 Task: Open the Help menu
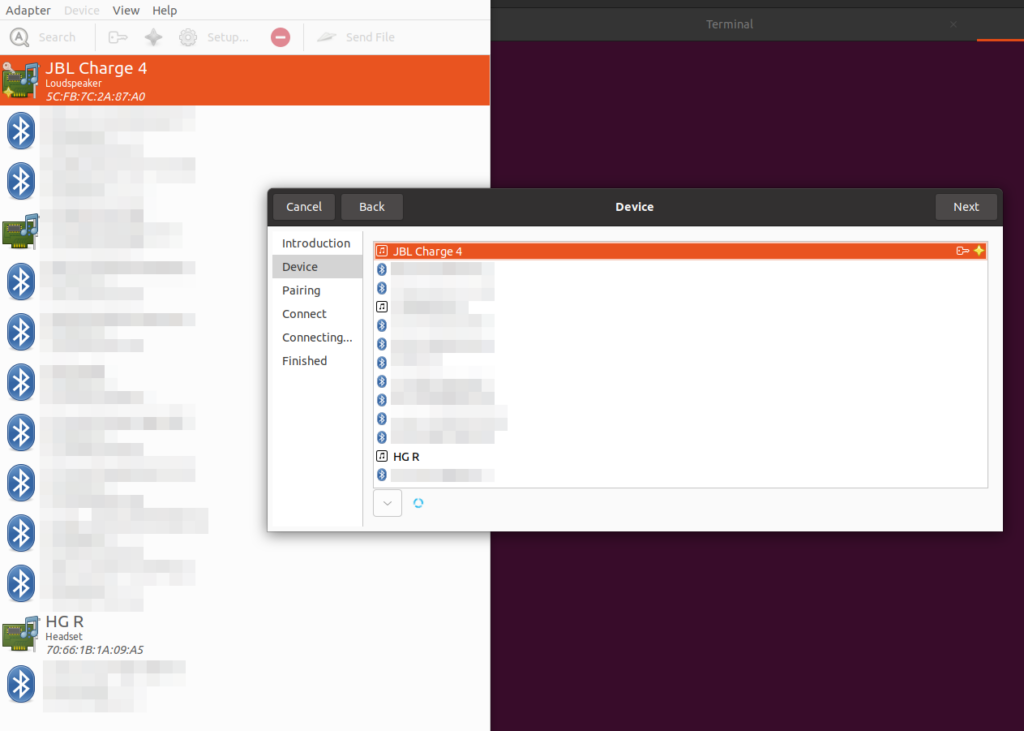click(165, 10)
